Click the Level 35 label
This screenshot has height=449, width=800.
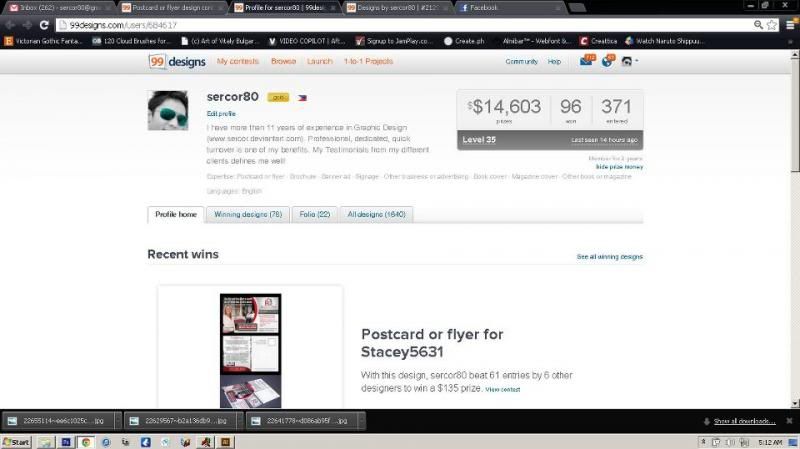pos(479,140)
